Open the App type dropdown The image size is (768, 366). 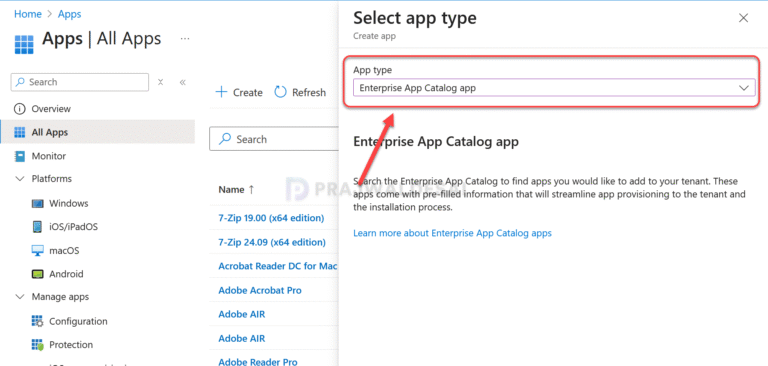pyautogui.click(x=554, y=88)
